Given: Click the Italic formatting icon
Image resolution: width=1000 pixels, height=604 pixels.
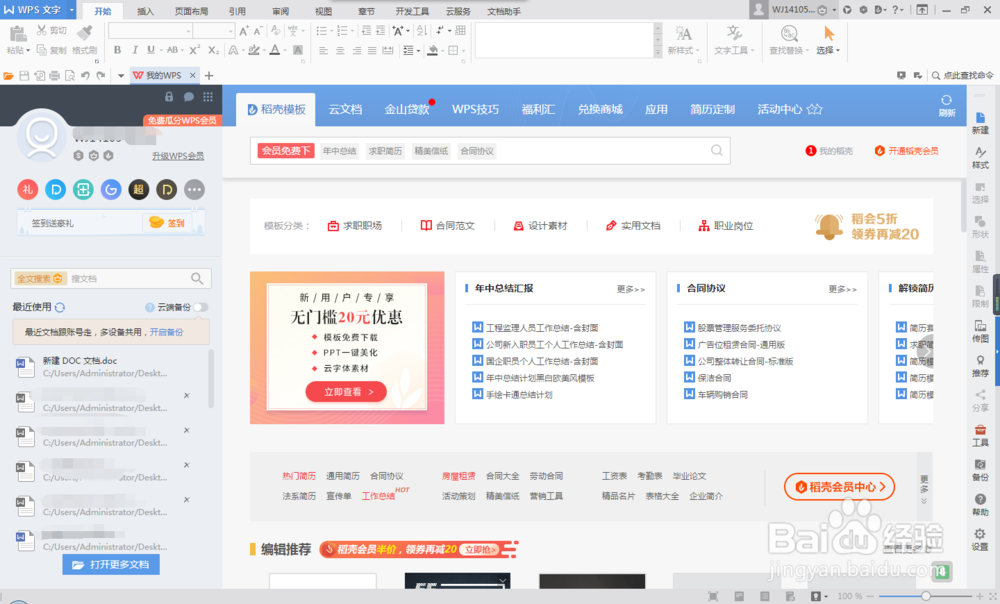Looking at the screenshot, I should (135, 50).
